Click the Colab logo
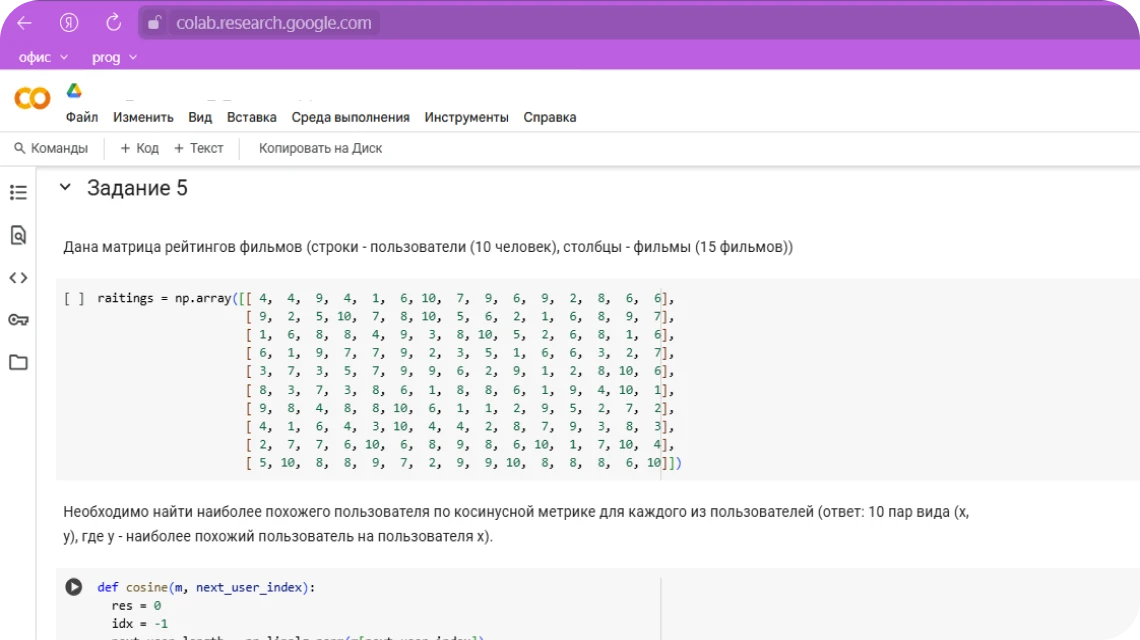 (32, 98)
